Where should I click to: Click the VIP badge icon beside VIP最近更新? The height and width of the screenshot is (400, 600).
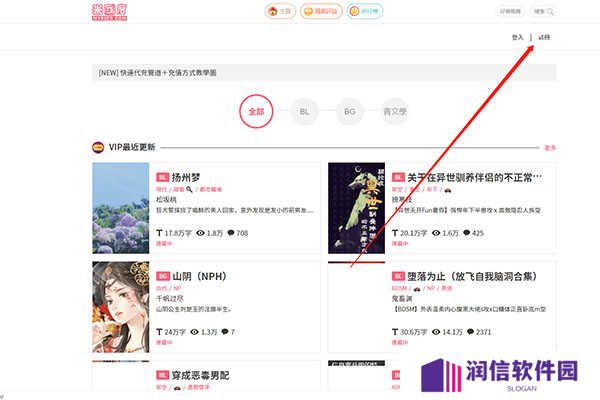98,147
